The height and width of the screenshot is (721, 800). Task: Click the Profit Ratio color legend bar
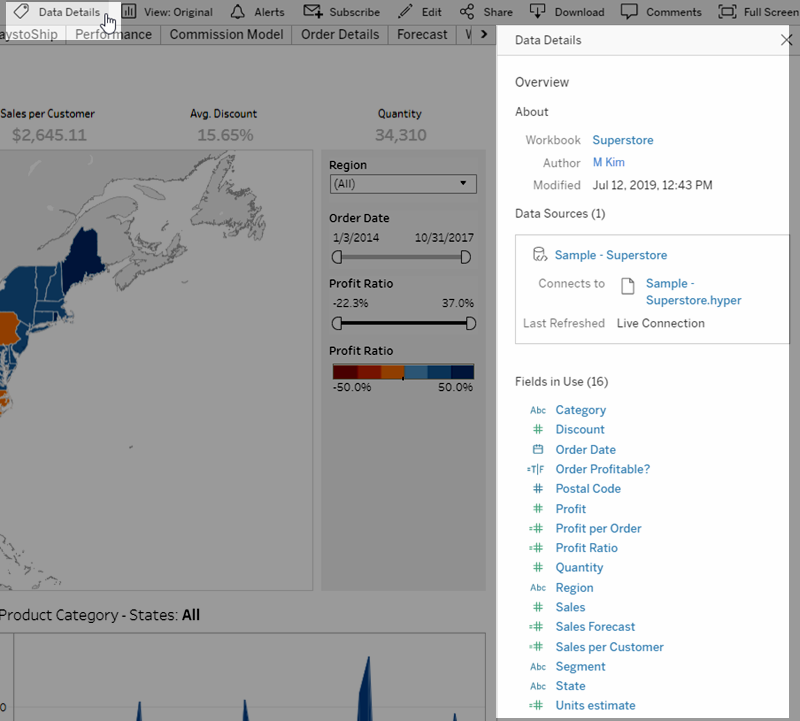[x=403, y=371]
